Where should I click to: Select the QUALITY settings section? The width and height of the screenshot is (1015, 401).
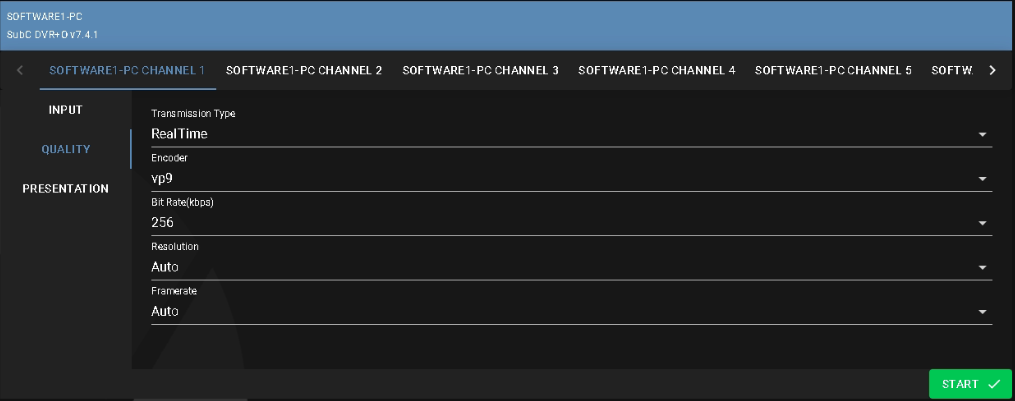click(66, 149)
